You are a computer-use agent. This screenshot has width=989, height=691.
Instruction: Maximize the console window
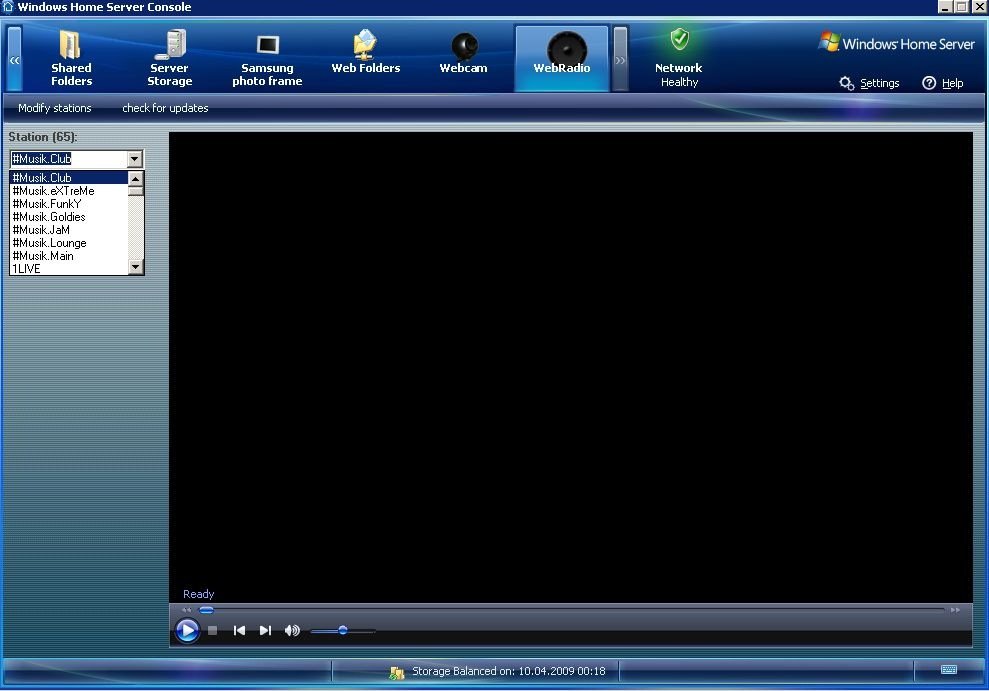tap(961, 7)
